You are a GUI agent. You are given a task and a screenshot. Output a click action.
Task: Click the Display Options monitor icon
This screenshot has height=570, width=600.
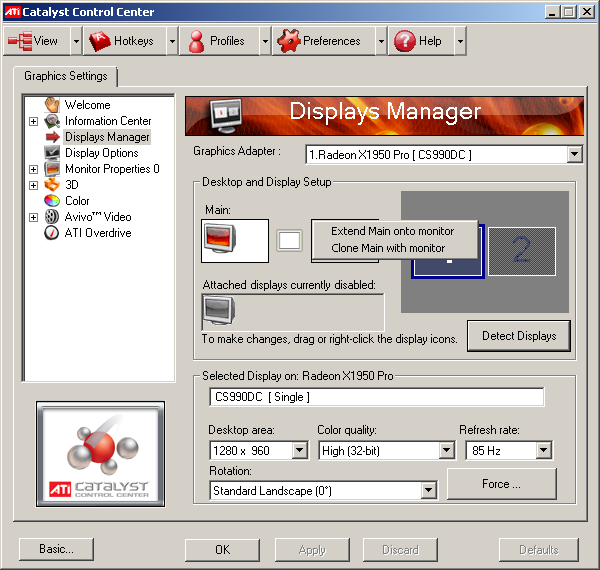tap(52, 153)
